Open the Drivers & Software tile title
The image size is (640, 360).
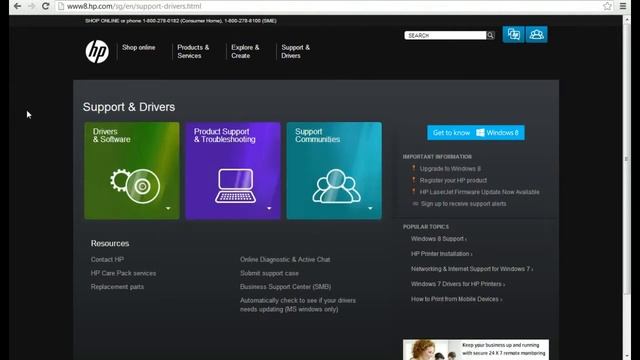111,136
